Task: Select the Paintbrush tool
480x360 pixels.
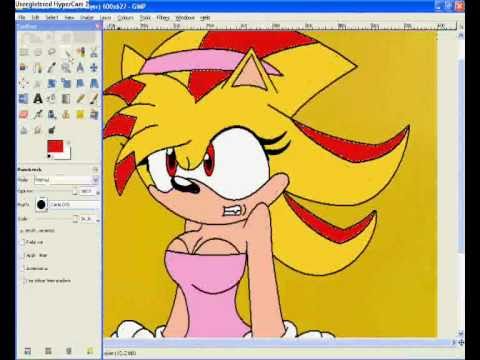Action: (94, 99)
